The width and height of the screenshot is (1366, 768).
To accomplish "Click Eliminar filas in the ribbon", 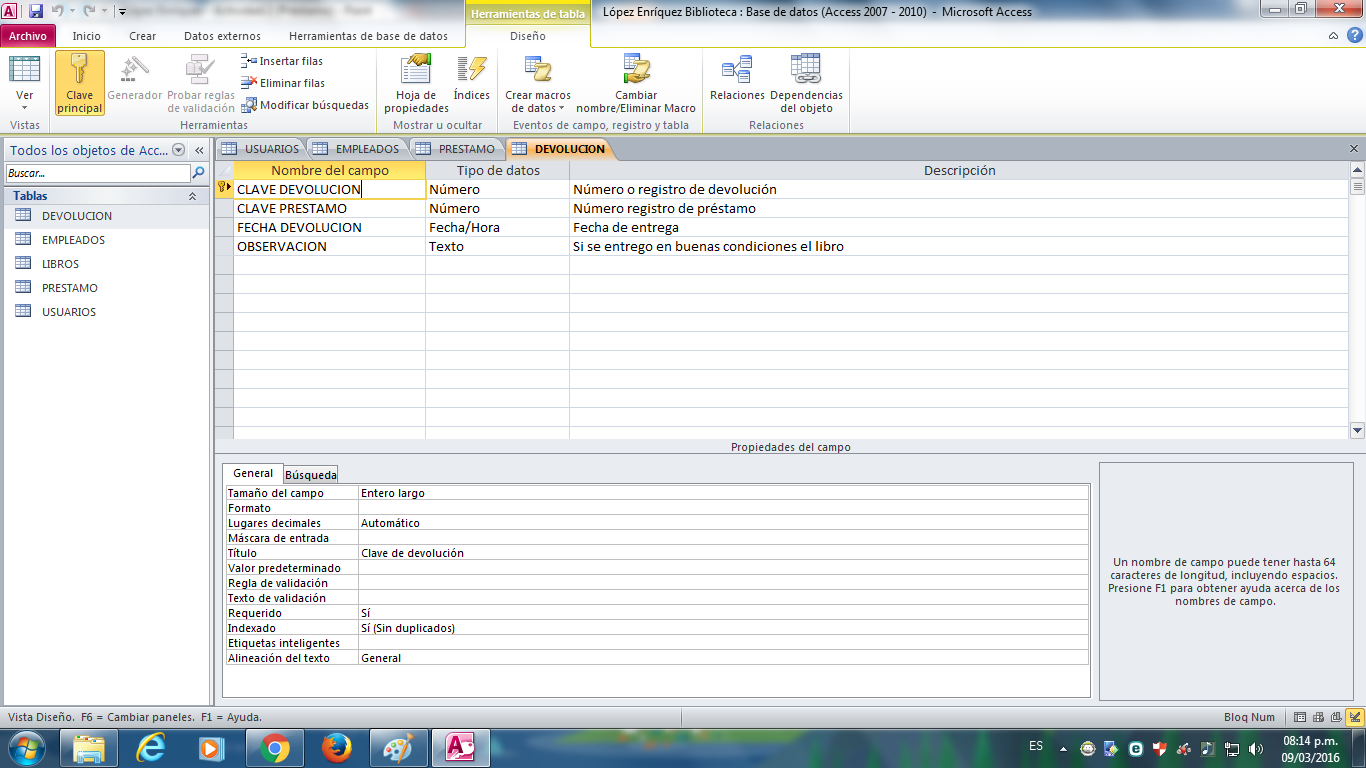I will click(x=283, y=83).
